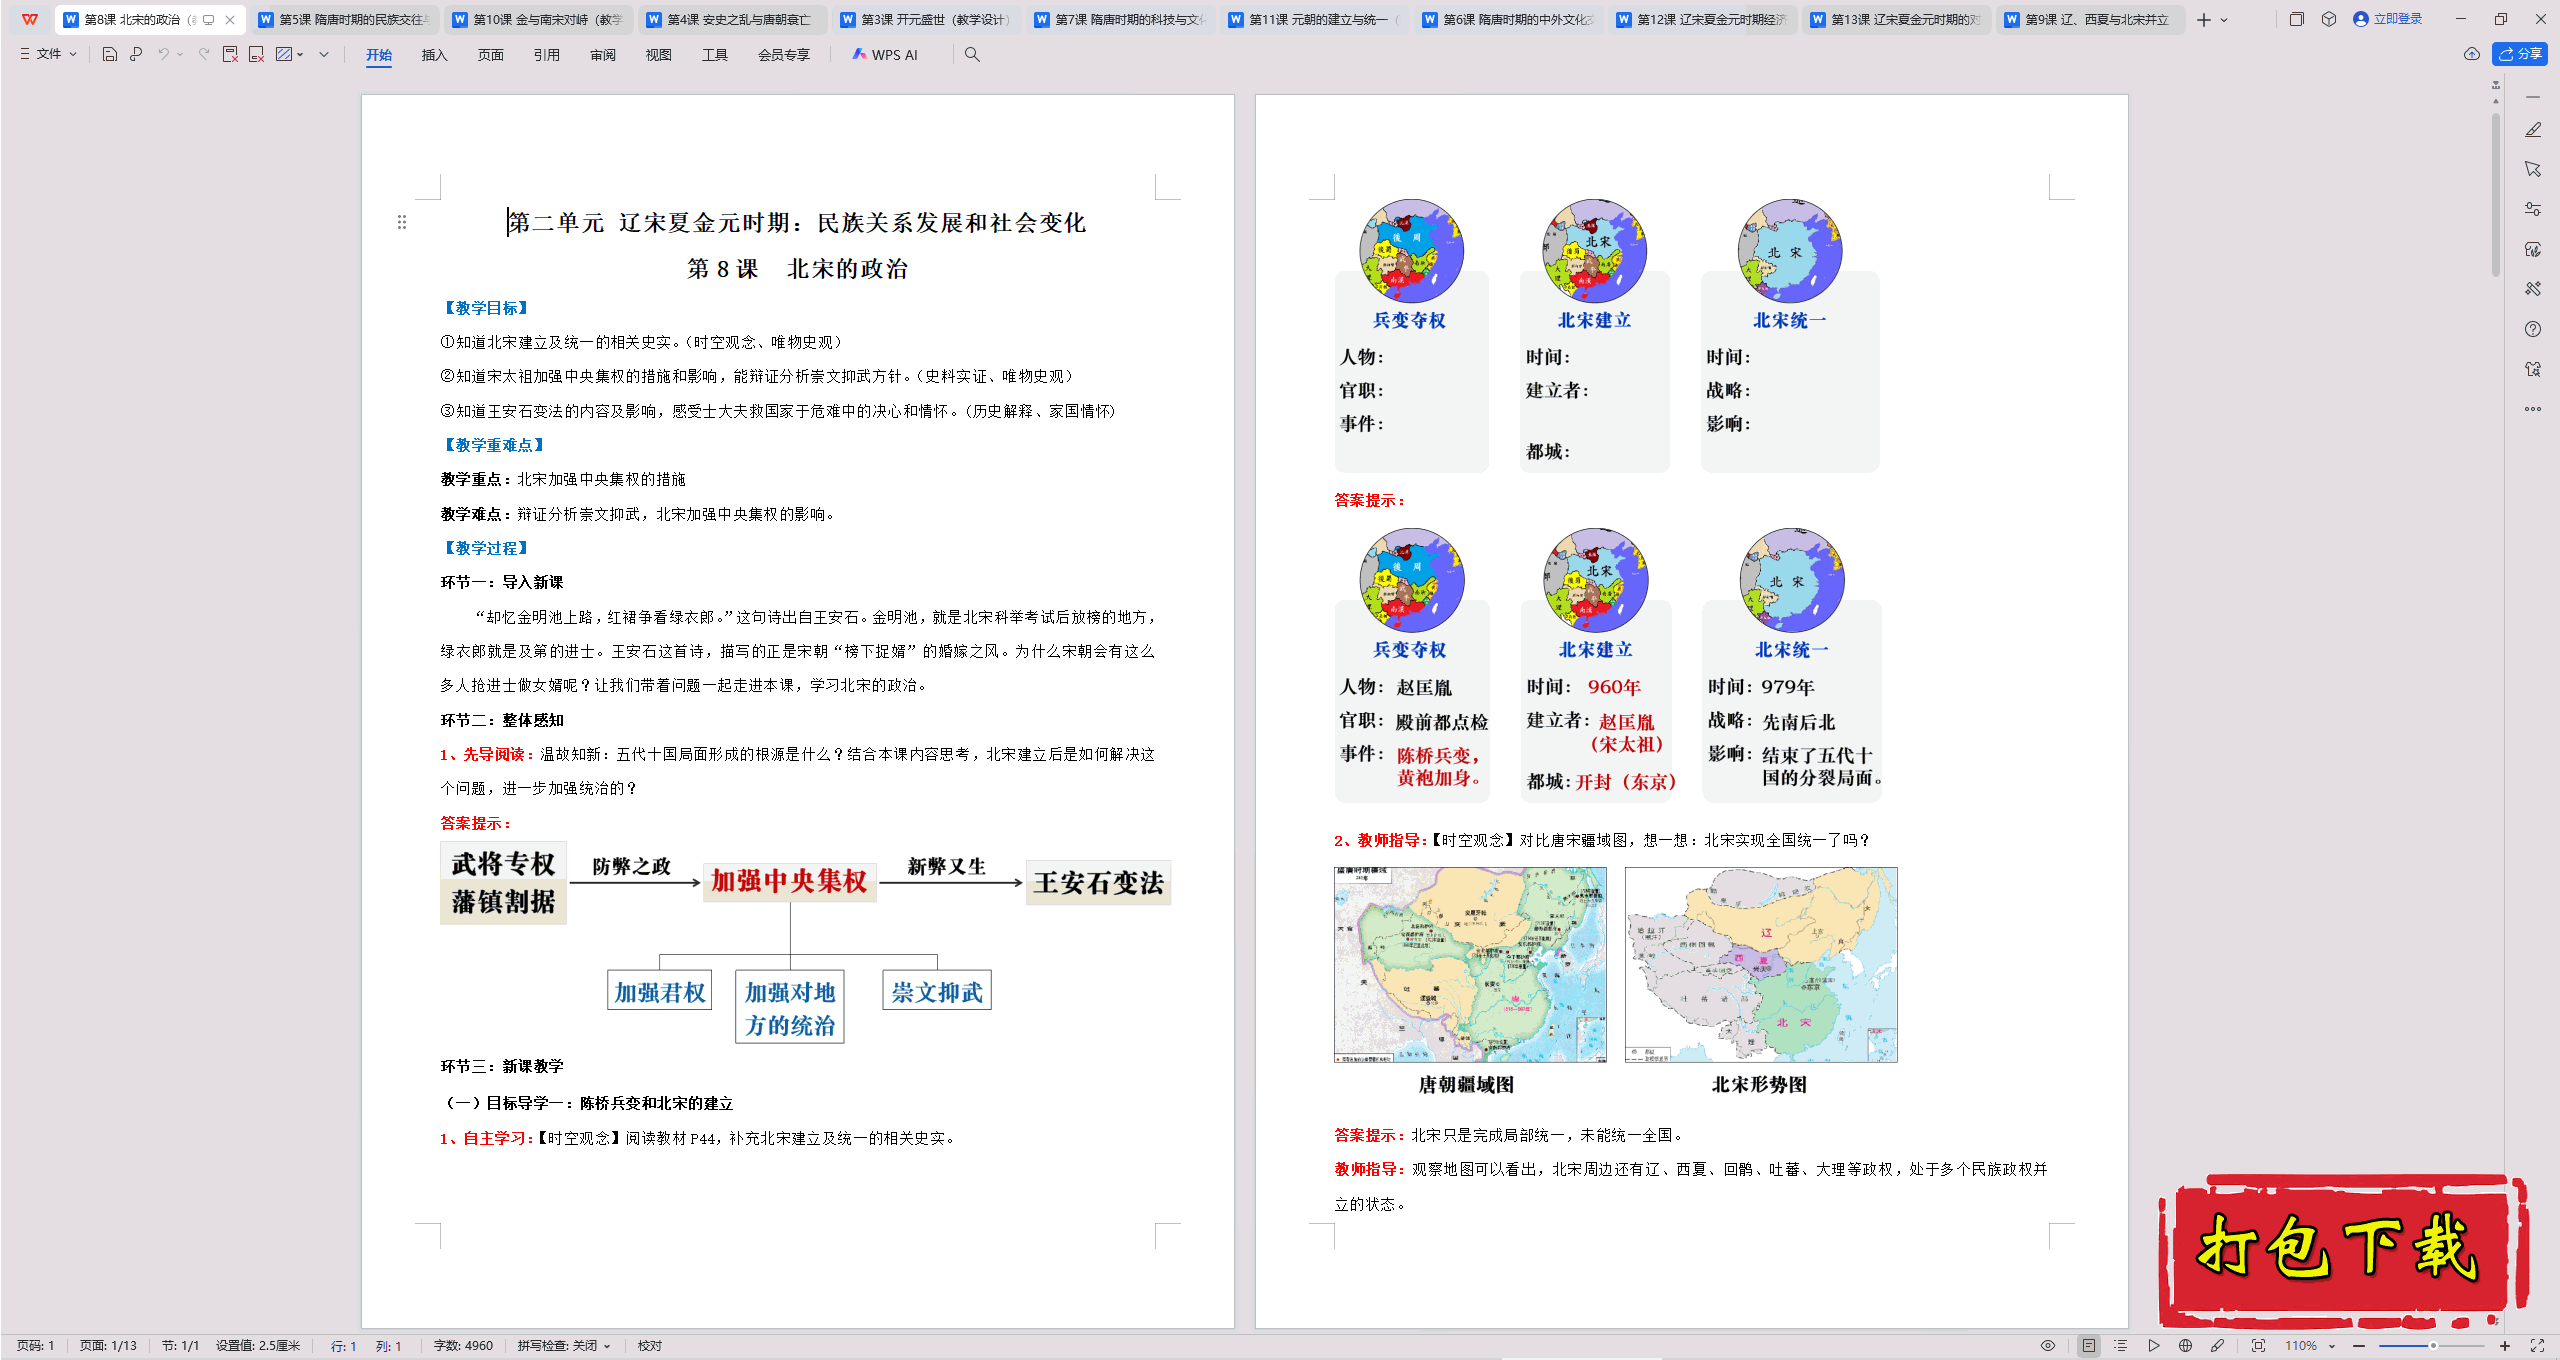Open the 会员专享 ribbon tab

(x=784, y=55)
